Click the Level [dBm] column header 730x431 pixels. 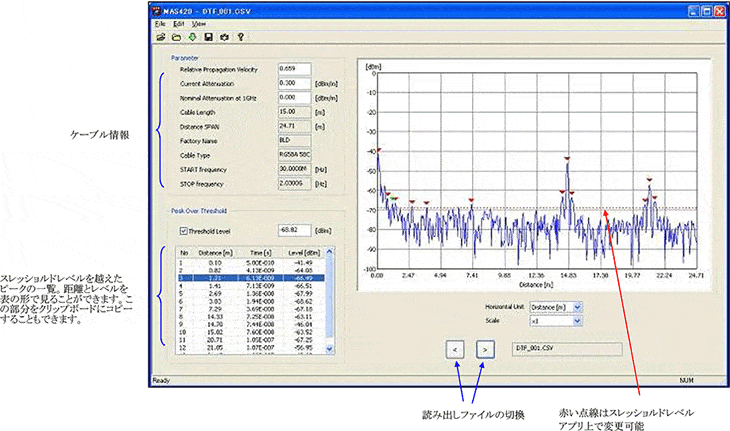click(x=304, y=253)
